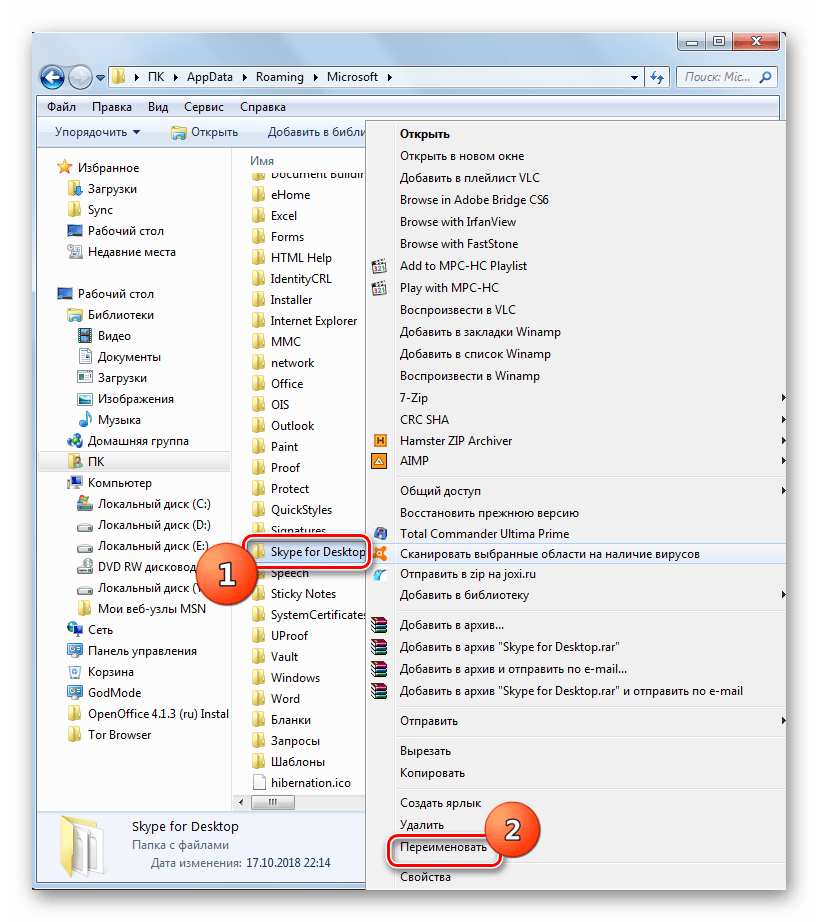Click Total Commander Ultima Prime icon
Screen dimensions: 818x922
(380, 534)
